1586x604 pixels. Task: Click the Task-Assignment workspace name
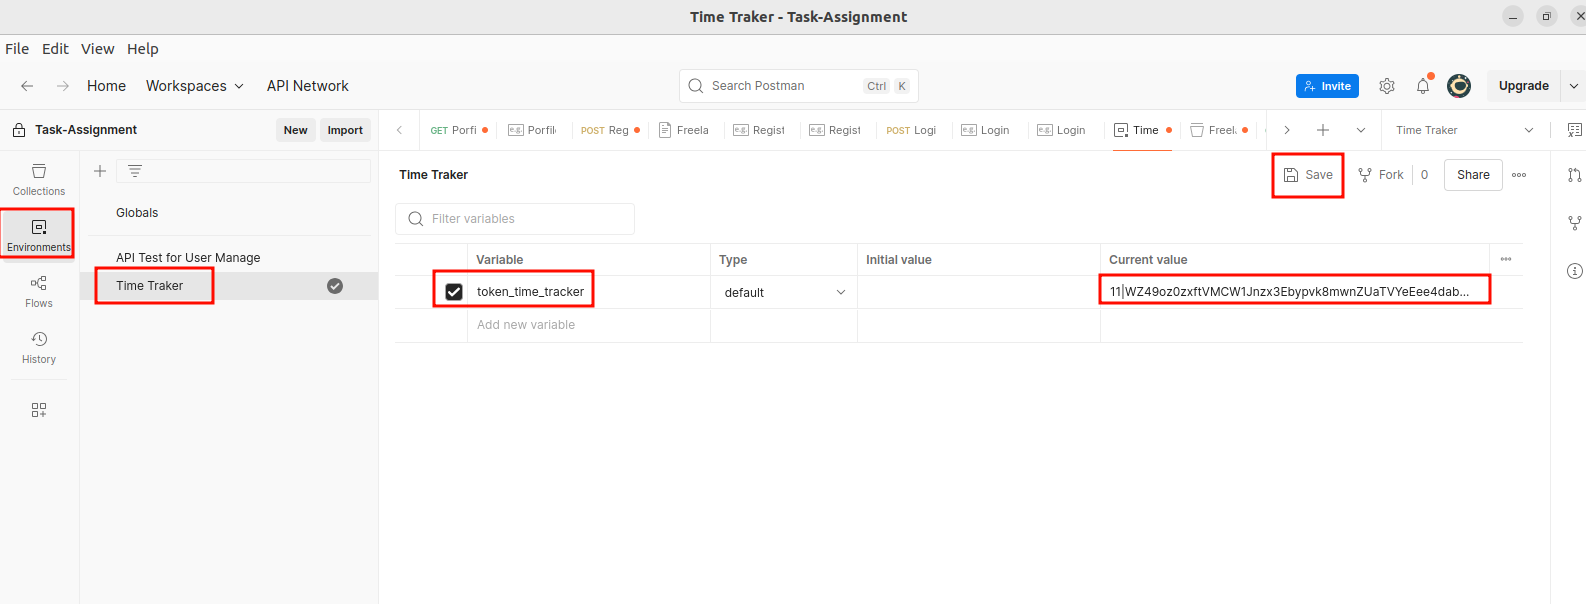(x=86, y=130)
